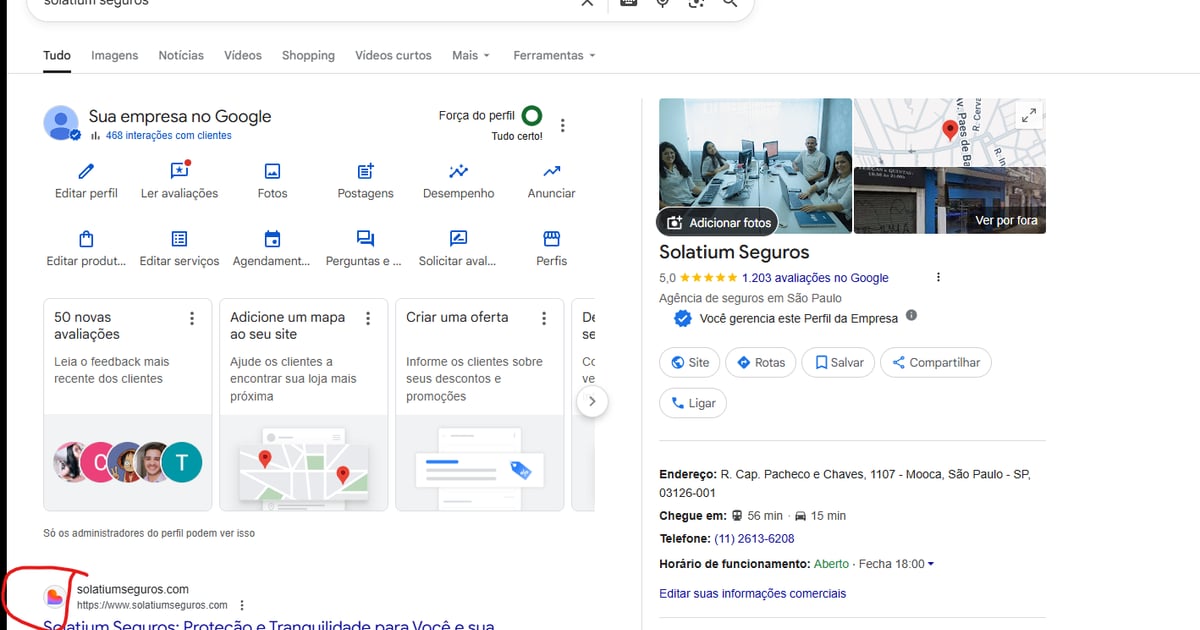Switch to Vídeos tab

(x=243, y=55)
